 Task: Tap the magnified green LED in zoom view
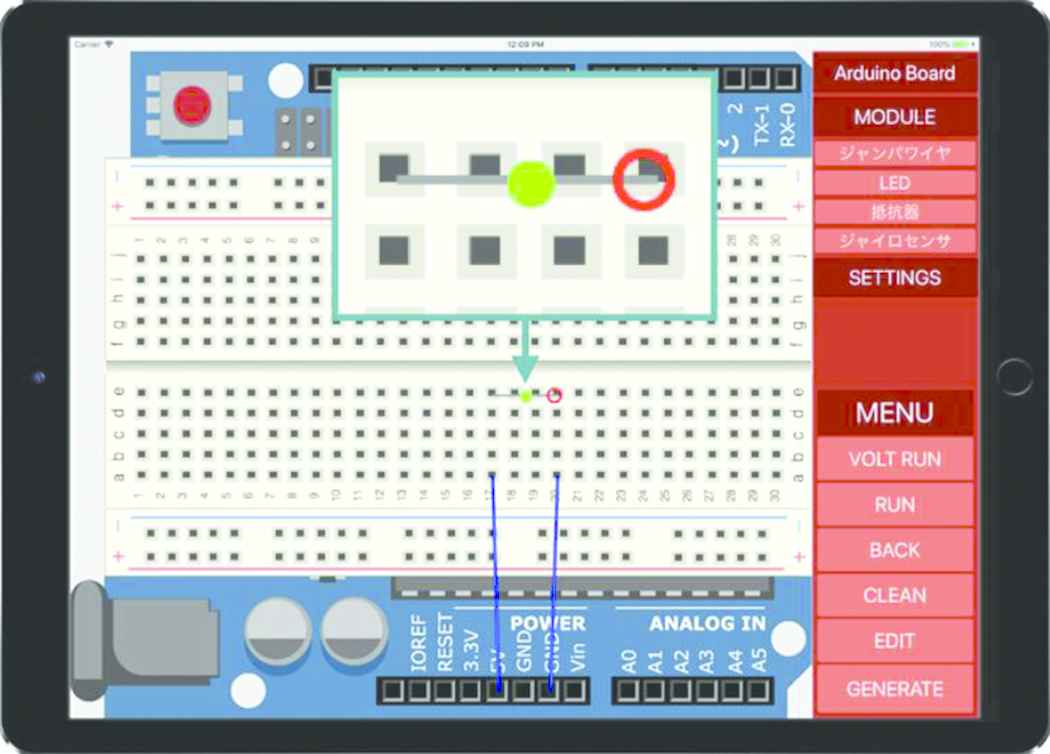[x=531, y=183]
